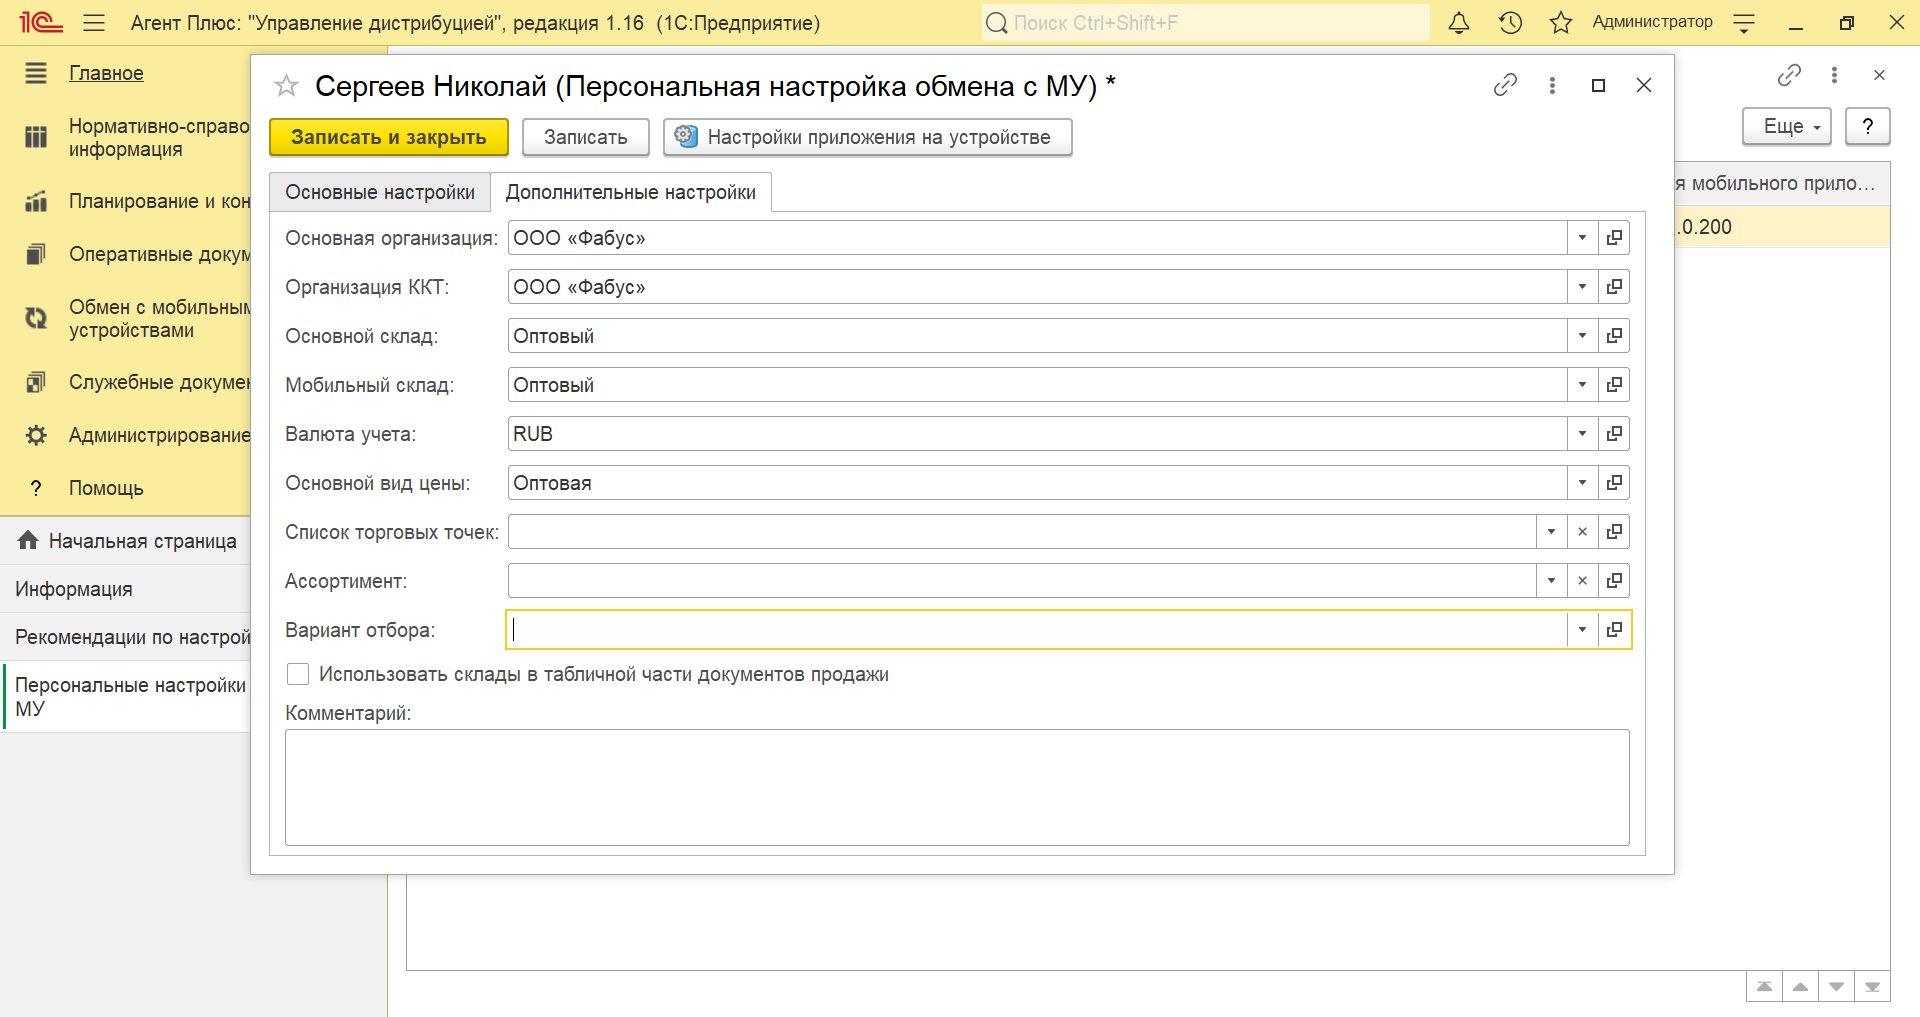Clear the Список торговых точек field

pyautogui.click(x=1582, y=532)
